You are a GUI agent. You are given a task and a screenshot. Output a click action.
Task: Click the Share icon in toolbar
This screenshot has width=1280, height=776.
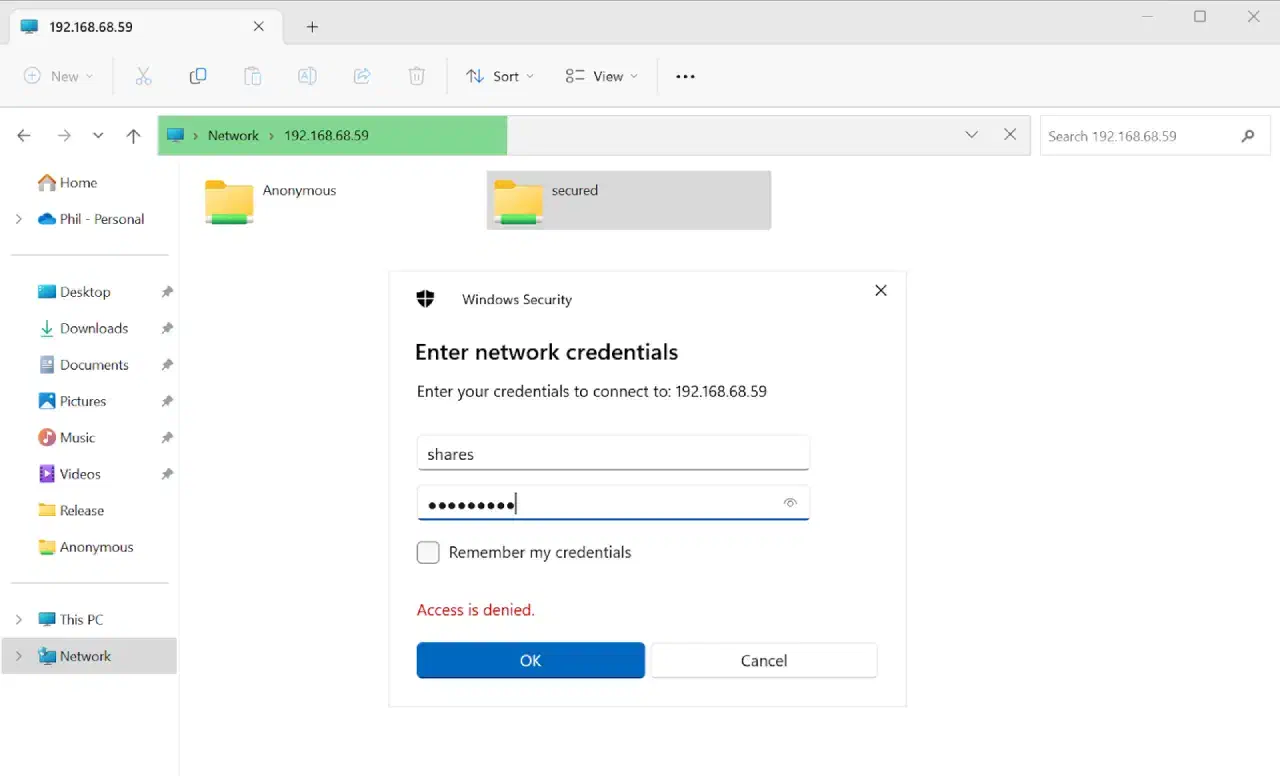(362, 76)
